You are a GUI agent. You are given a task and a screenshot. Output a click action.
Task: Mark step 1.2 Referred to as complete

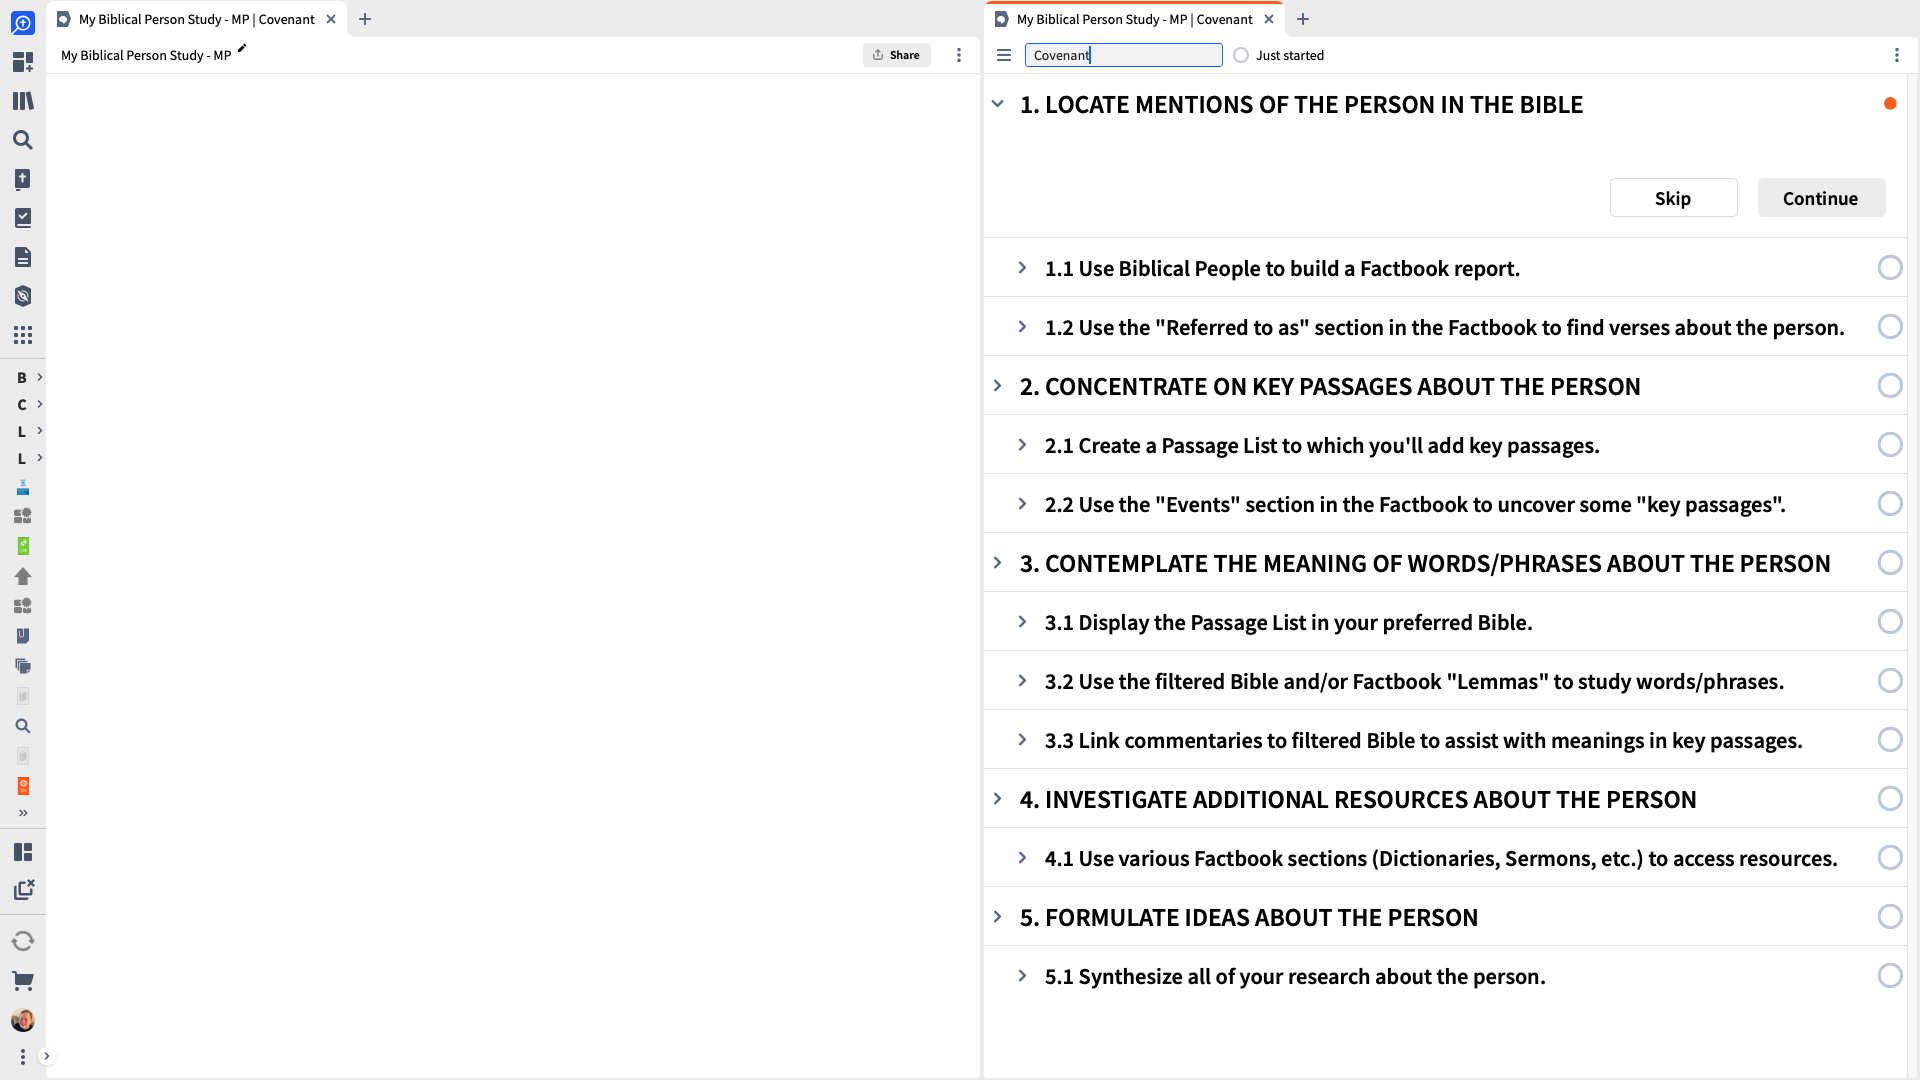pos(1889,327)
